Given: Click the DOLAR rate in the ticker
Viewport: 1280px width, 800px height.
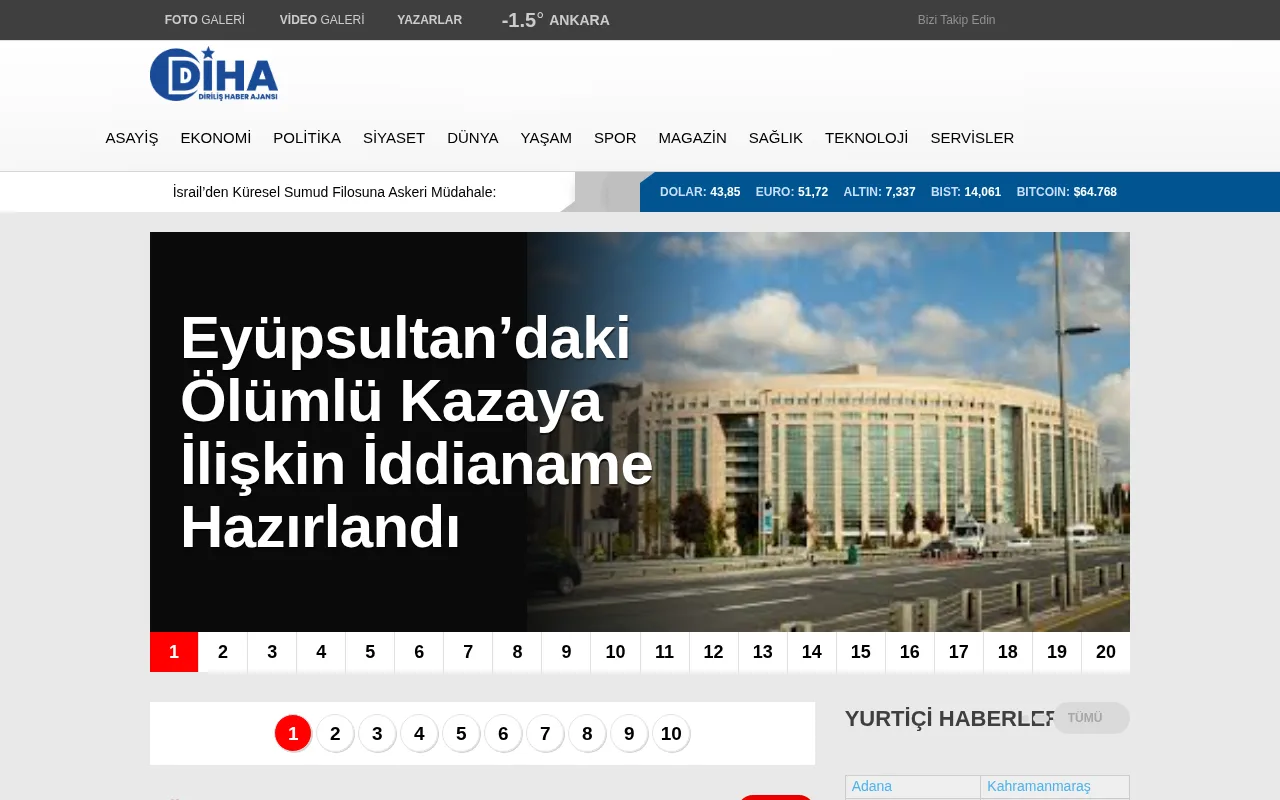Looking at the screenshot, I should 700,192.
